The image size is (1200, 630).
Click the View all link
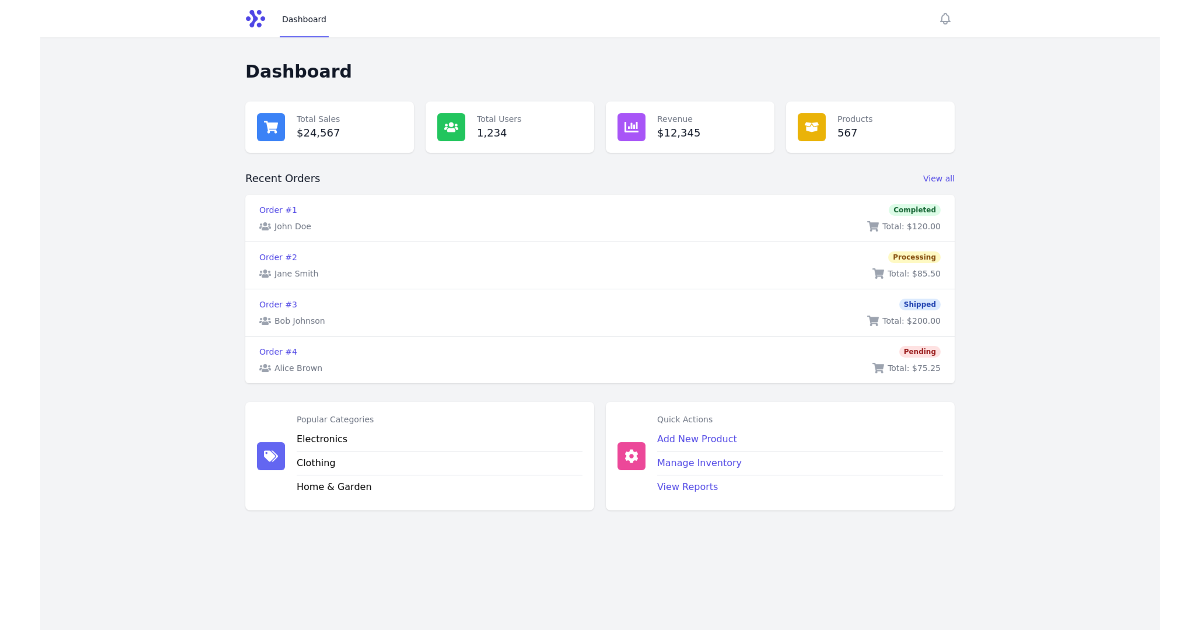point(938,178)
